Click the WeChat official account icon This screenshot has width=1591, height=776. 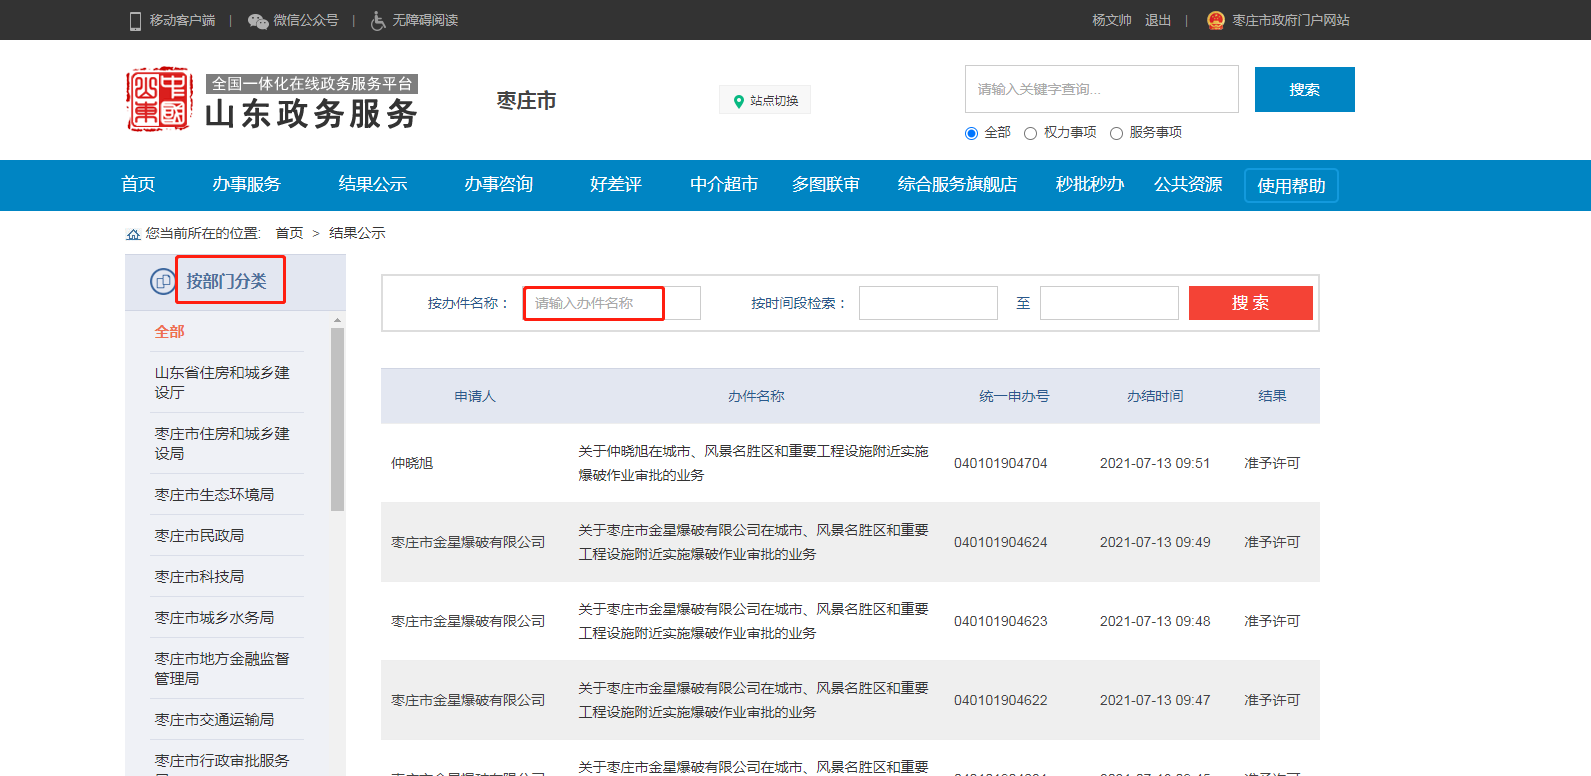tap(257, 21)
